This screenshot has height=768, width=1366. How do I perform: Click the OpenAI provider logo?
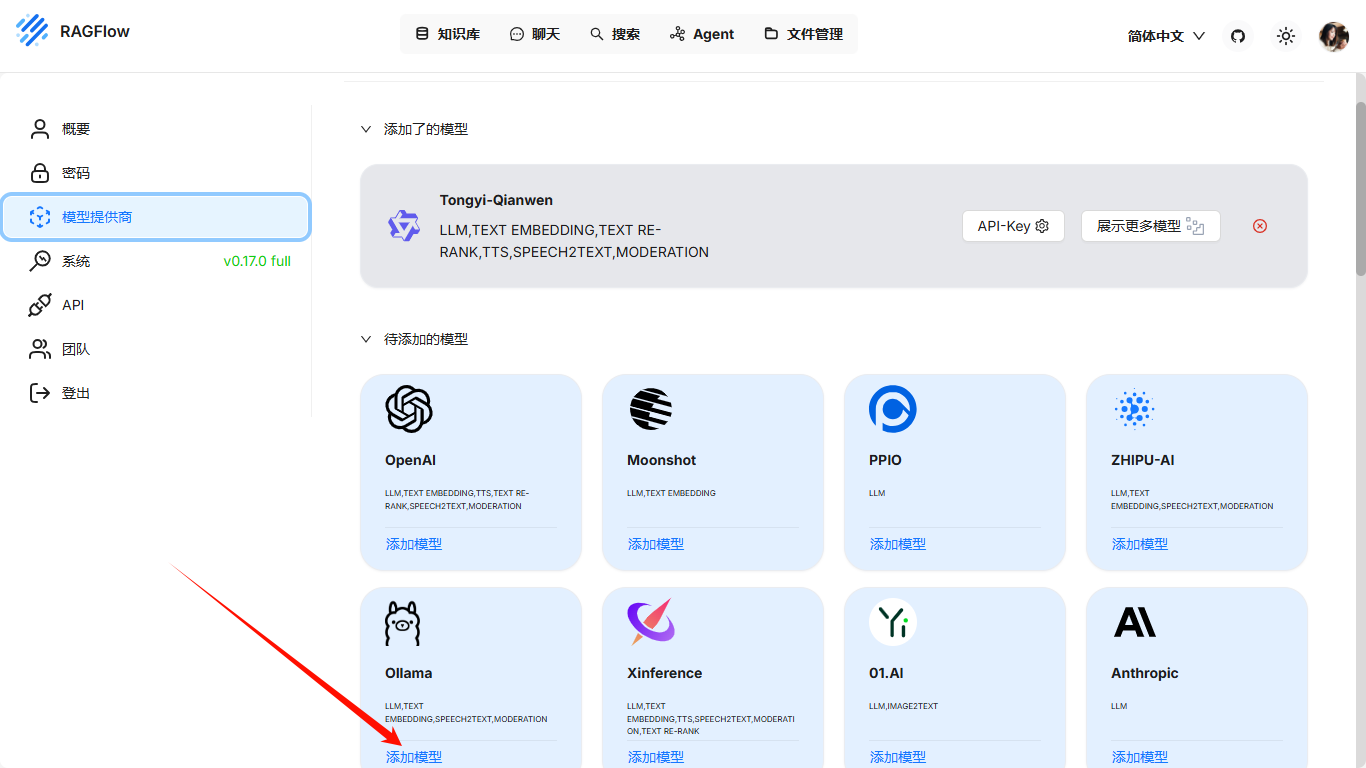(408, 409)
